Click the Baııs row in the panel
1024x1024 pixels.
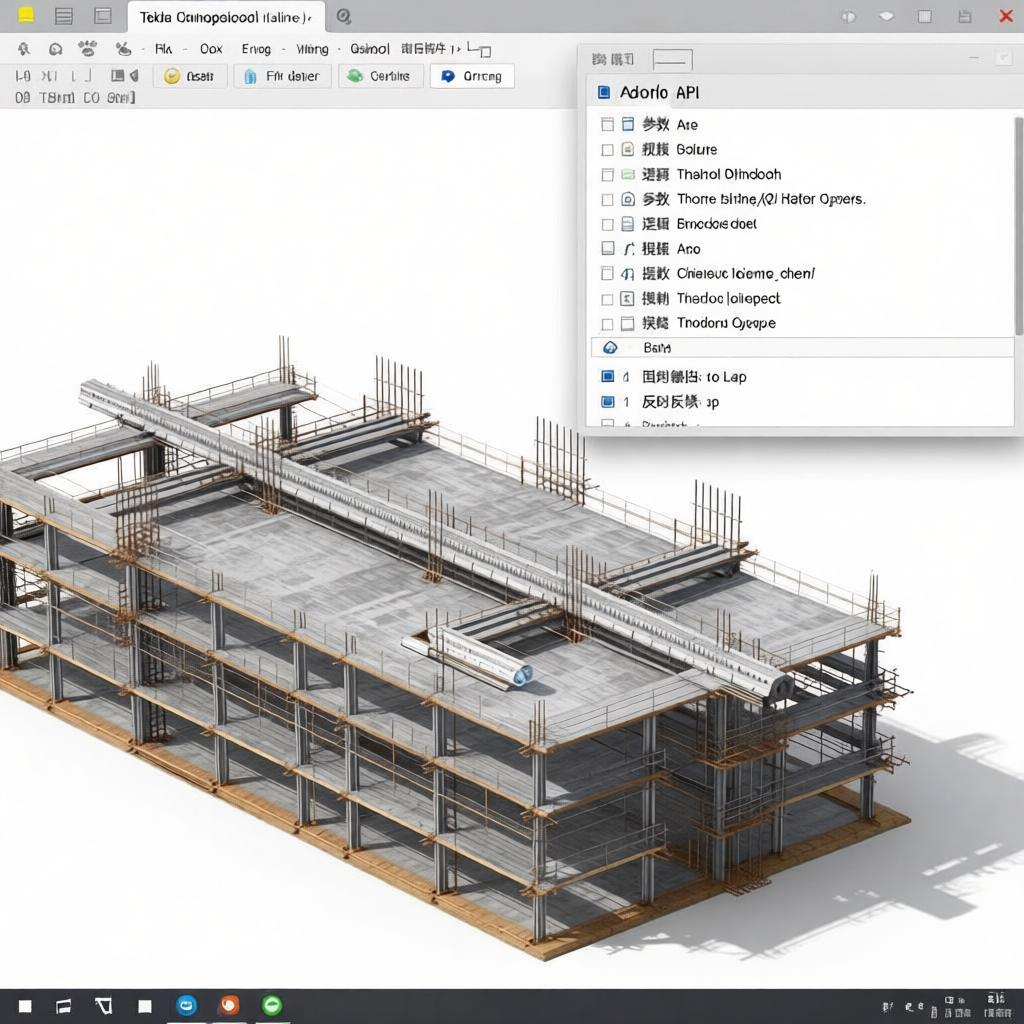point(802,347)
